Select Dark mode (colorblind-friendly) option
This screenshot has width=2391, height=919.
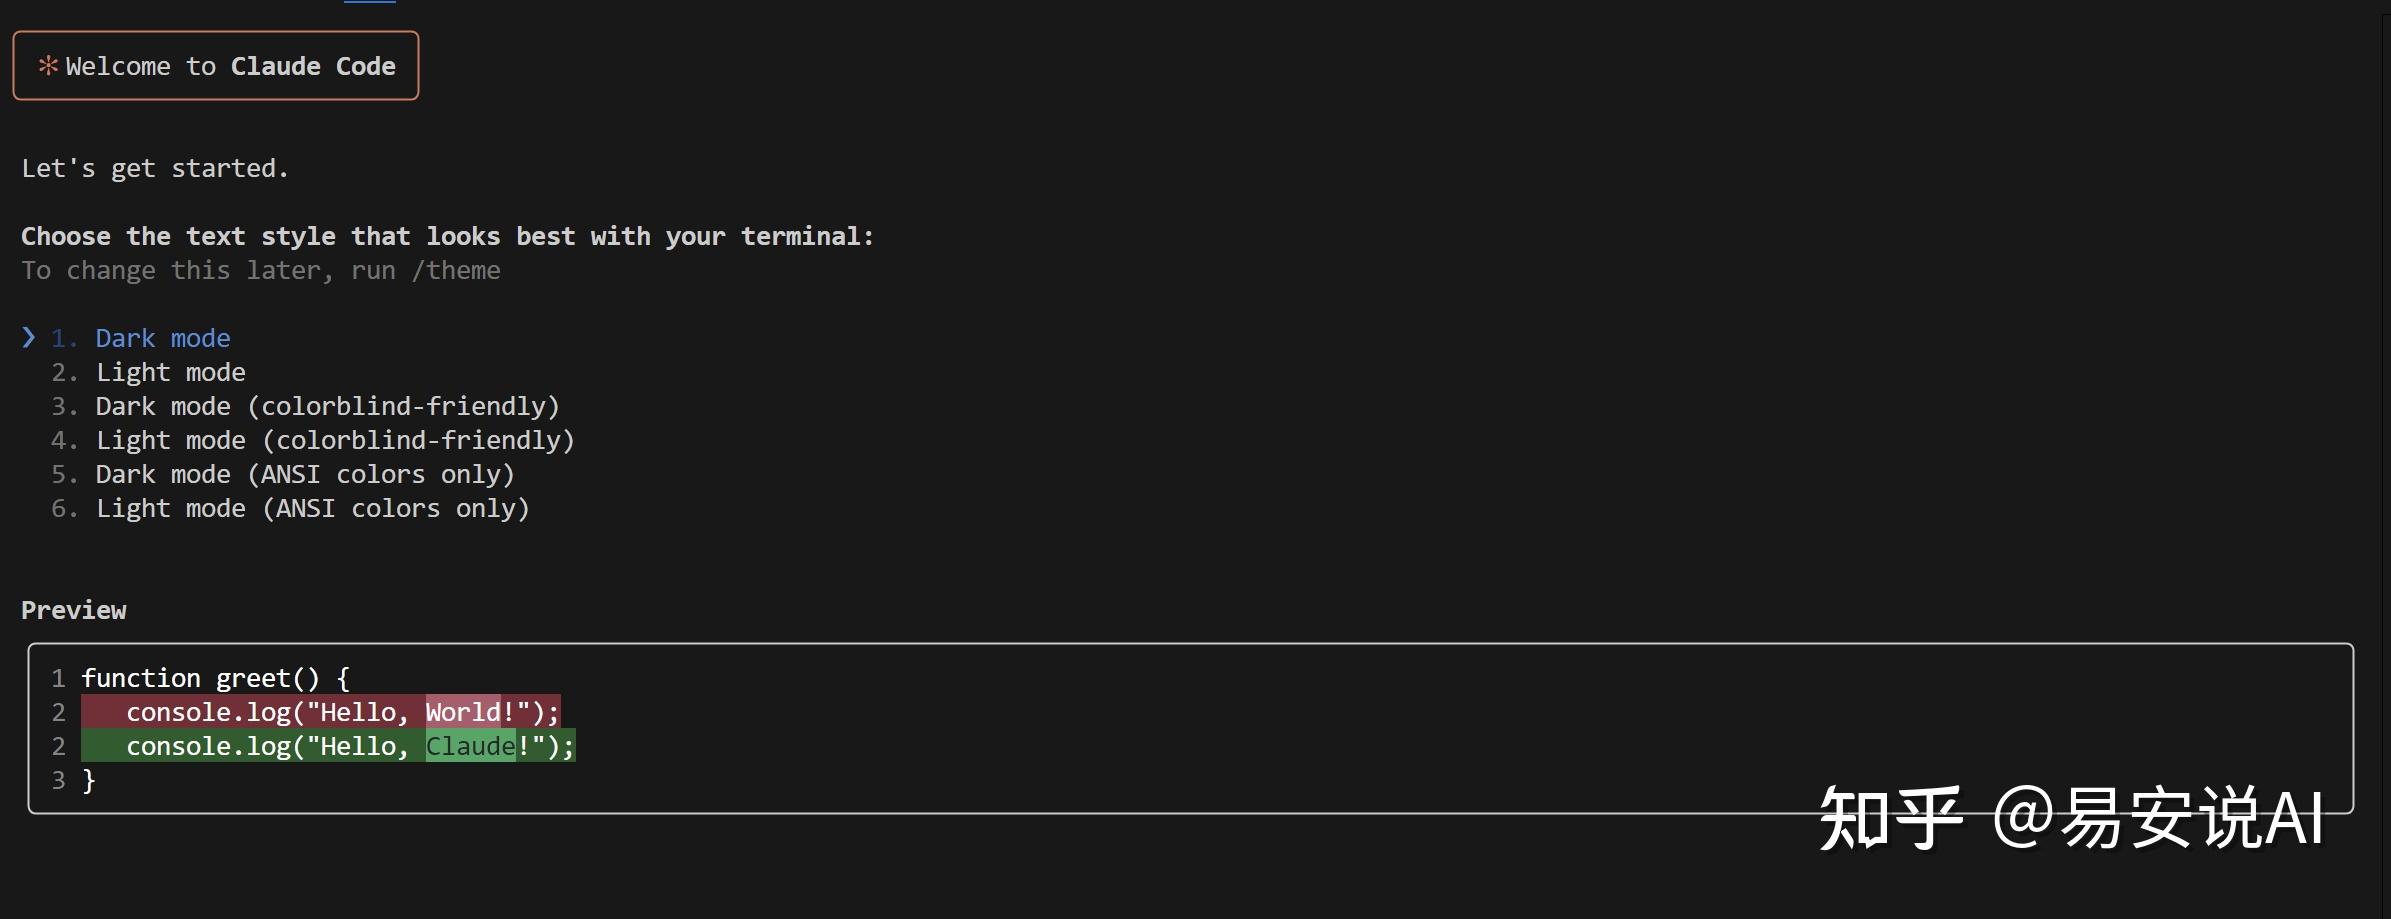327,406
